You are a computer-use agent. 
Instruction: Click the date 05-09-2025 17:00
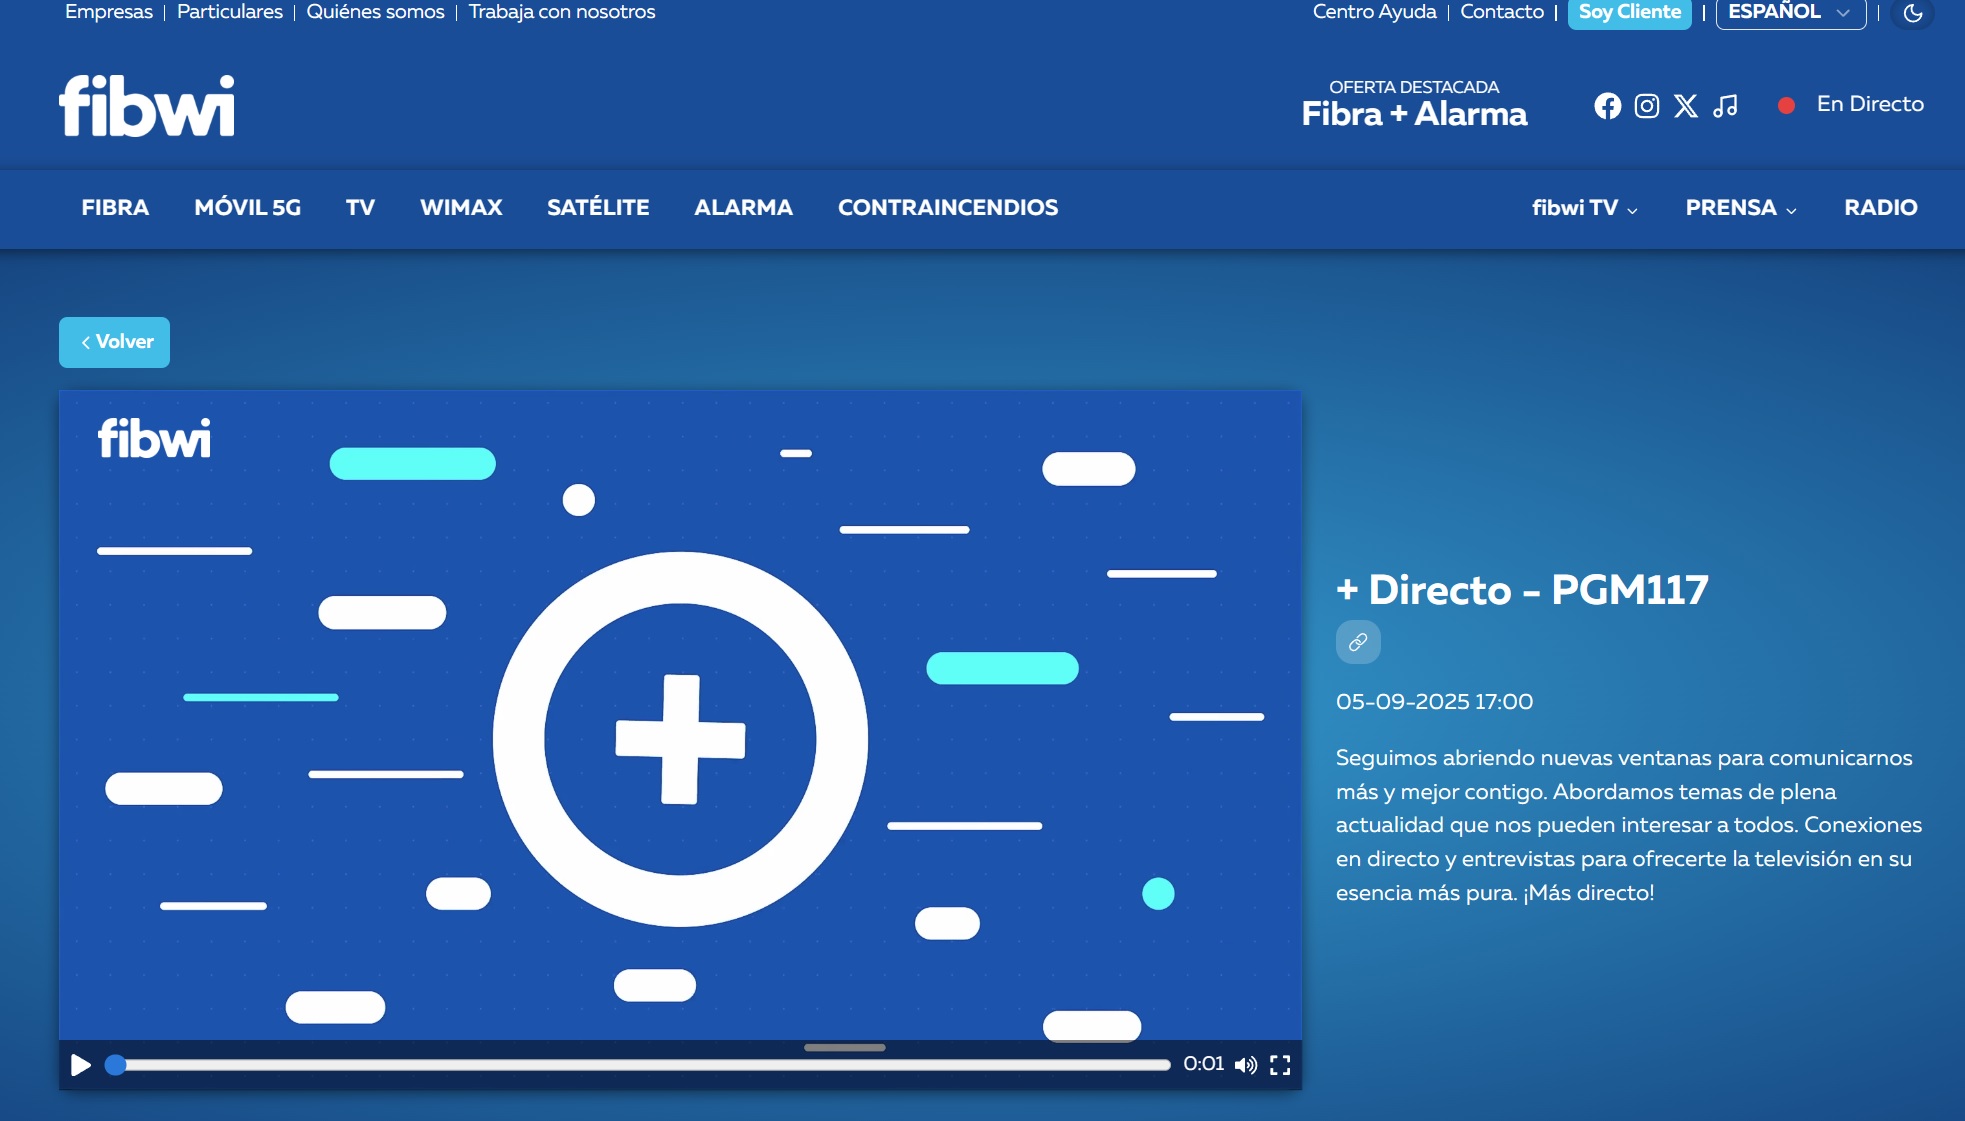point(1434,702)
